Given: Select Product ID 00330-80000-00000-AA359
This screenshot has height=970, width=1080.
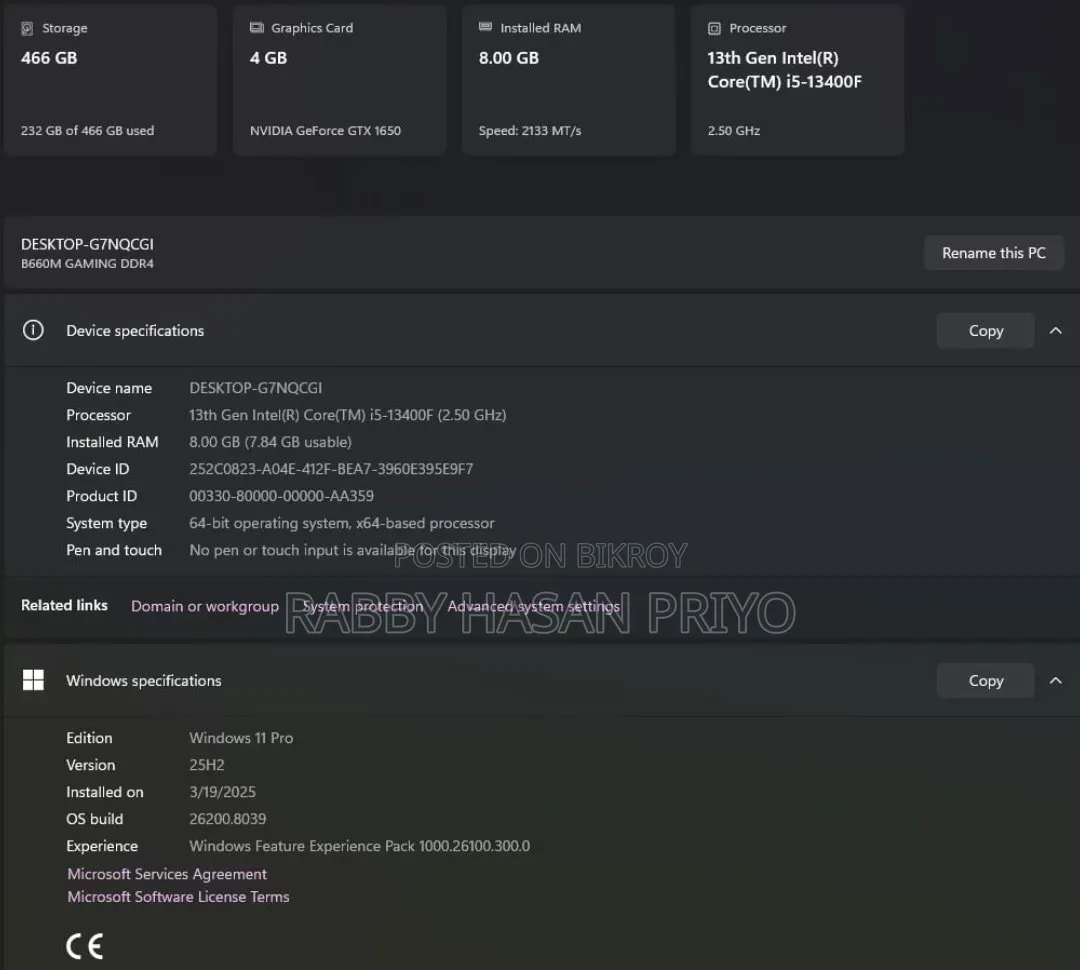Looking at the screenshot, I should [282, 495].
